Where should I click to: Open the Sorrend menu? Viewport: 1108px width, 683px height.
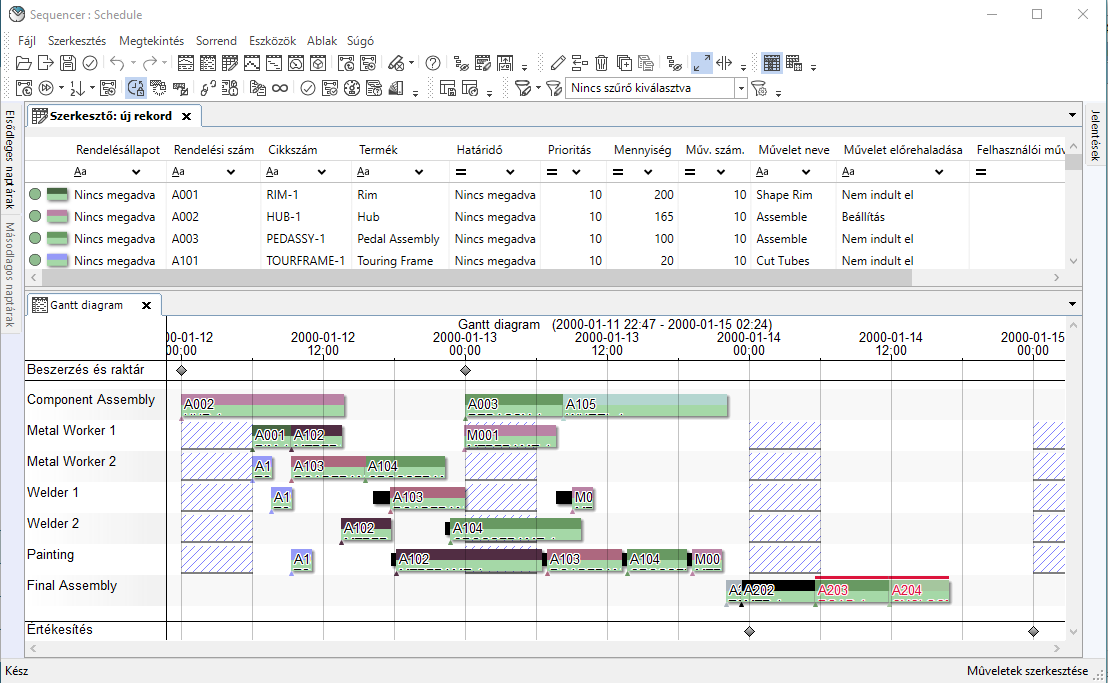pyautogui.click(x=216, y=41)
